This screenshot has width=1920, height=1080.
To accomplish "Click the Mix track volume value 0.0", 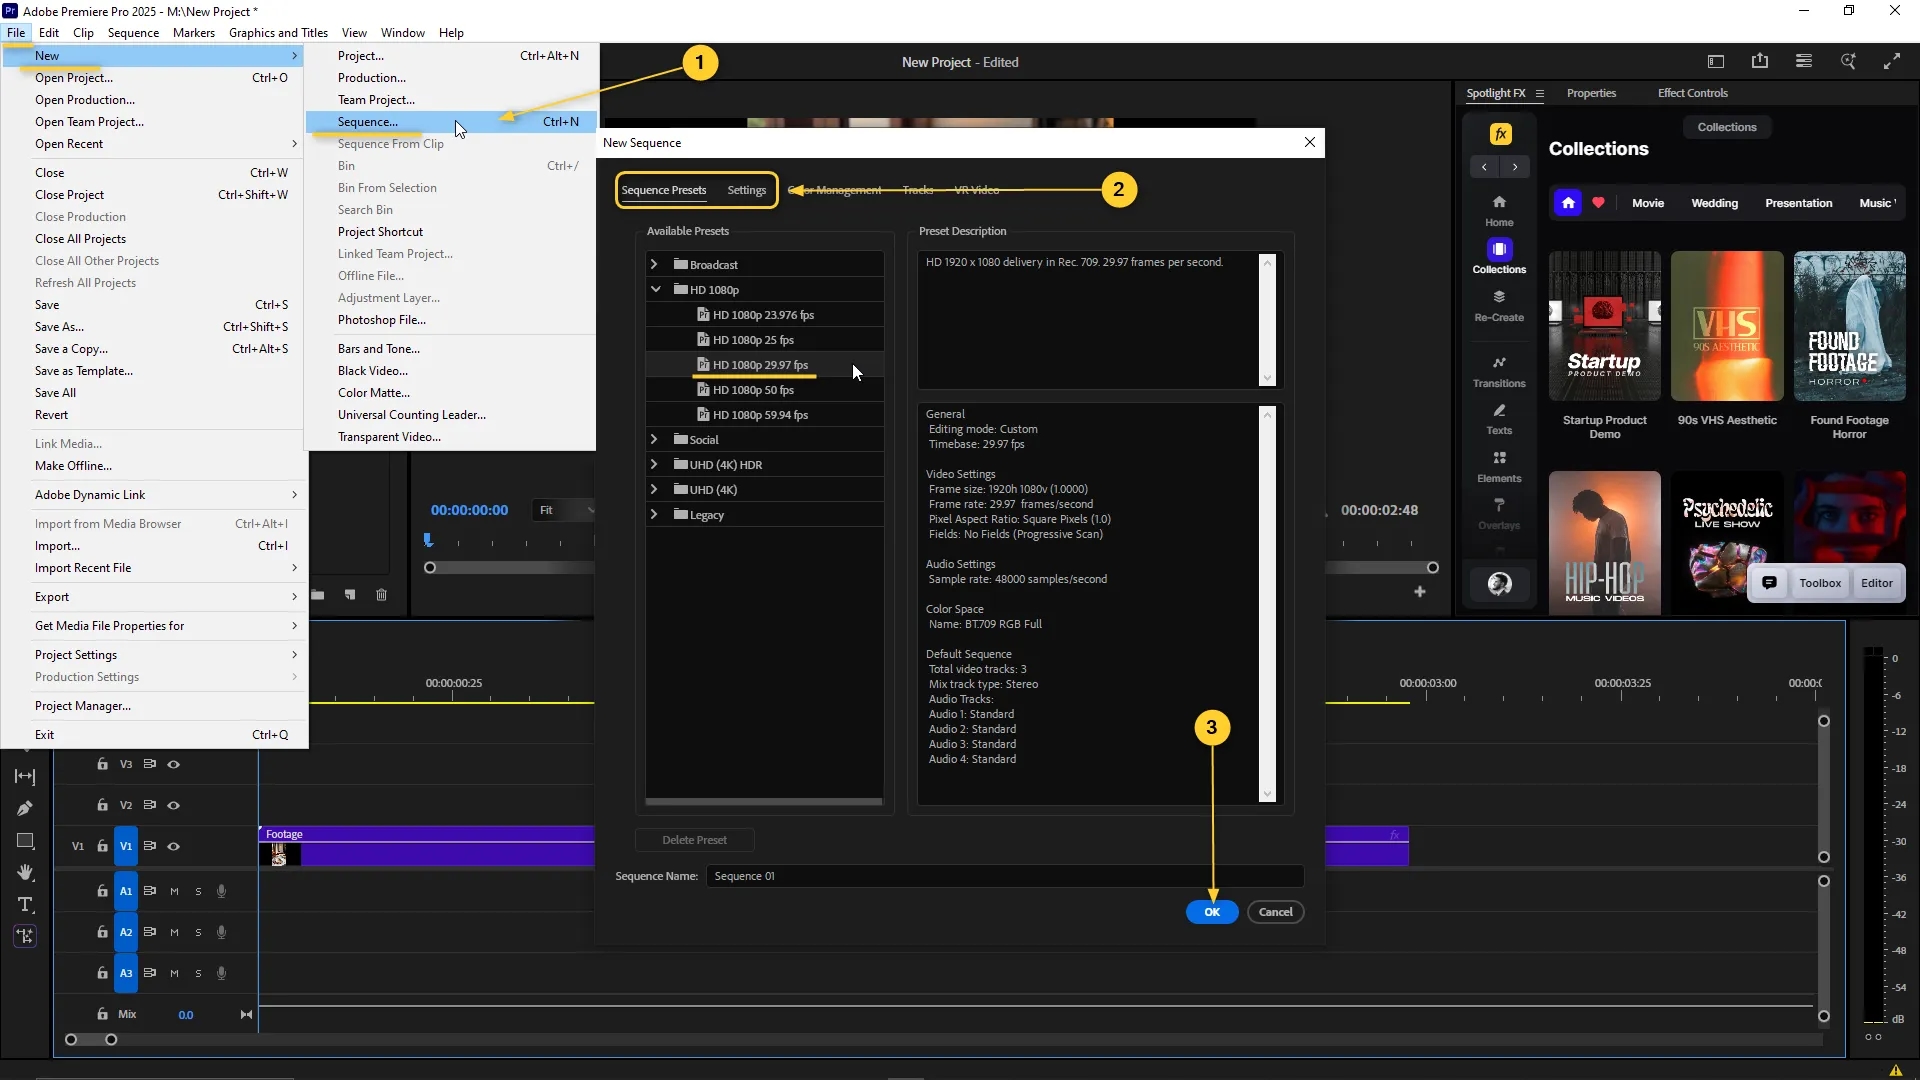I will [x=186, y=1015].
